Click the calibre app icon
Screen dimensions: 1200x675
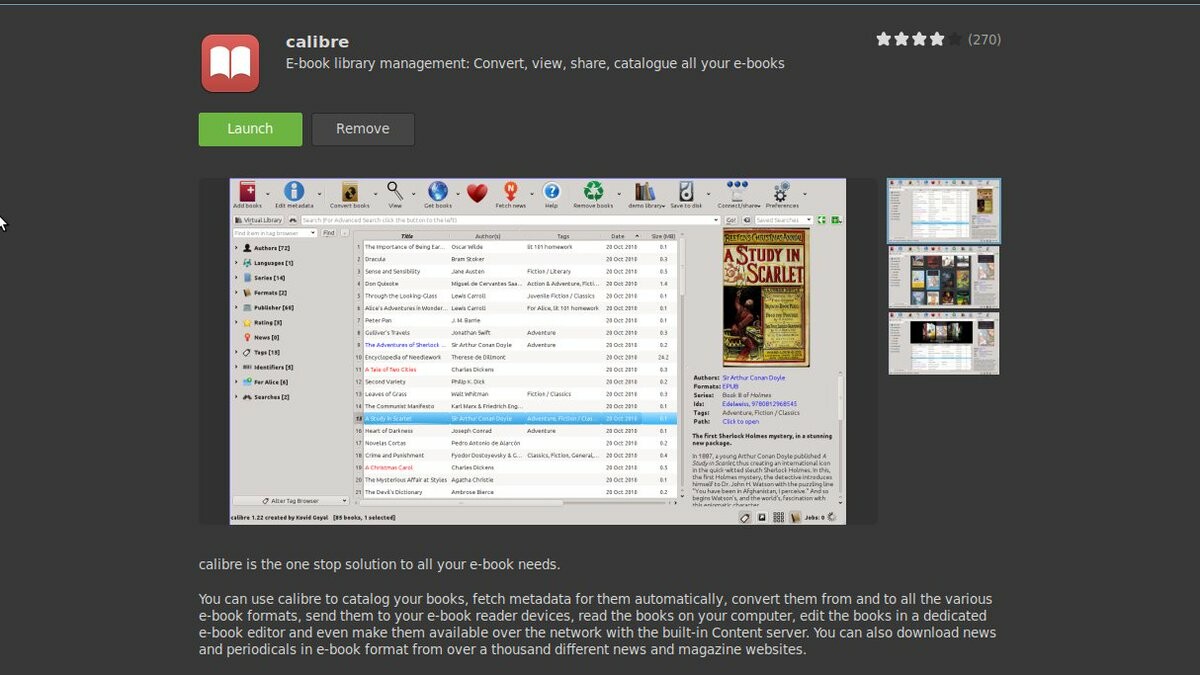(x=230, y=63)
